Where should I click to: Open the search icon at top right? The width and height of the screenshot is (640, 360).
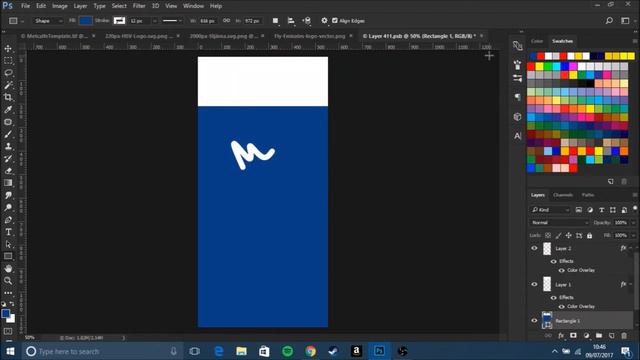coord(609,20)
